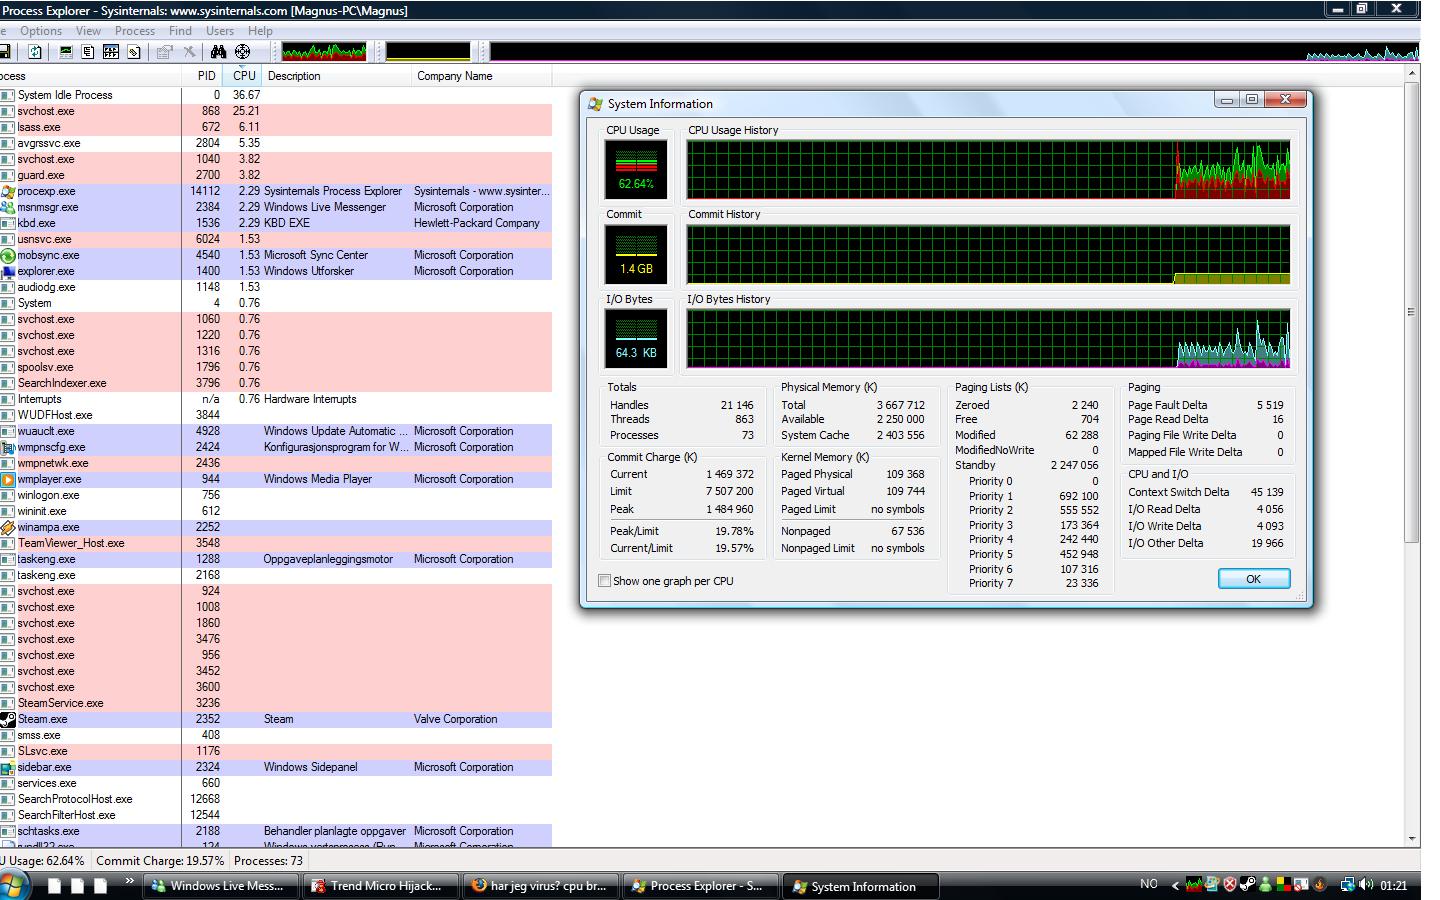Click the greyed Properties toolbar icon
The height and width of the screenshot is (900, 1440).
click(165, 52)
